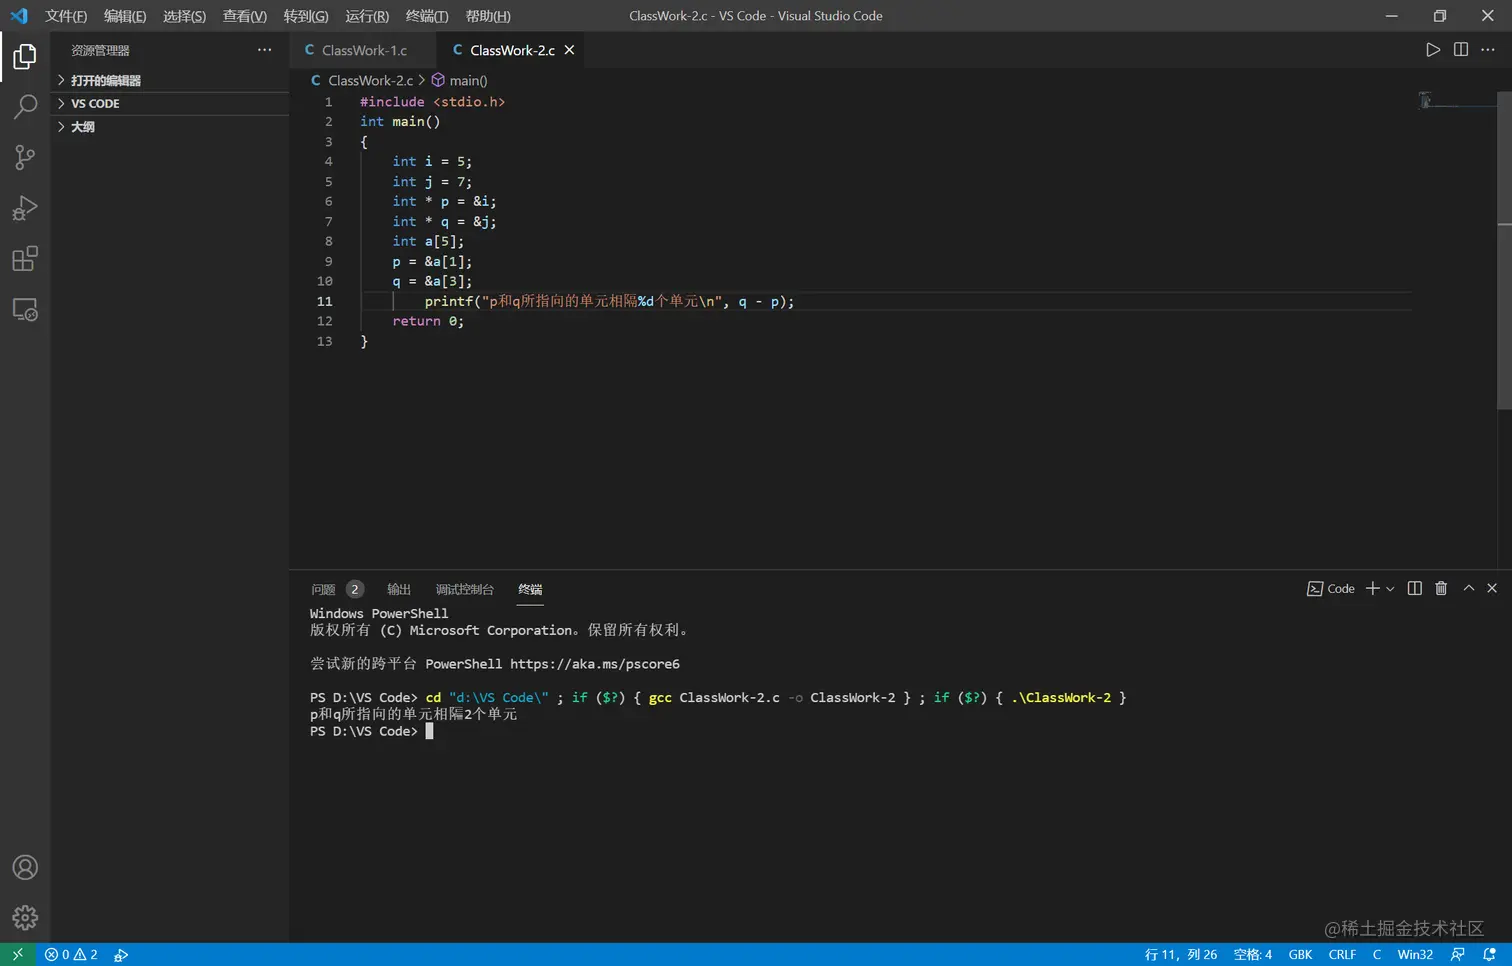Viewport: 1512px width, 966px height.
Task: Click the 'int a[5];' declaration line
Action: 428,241
